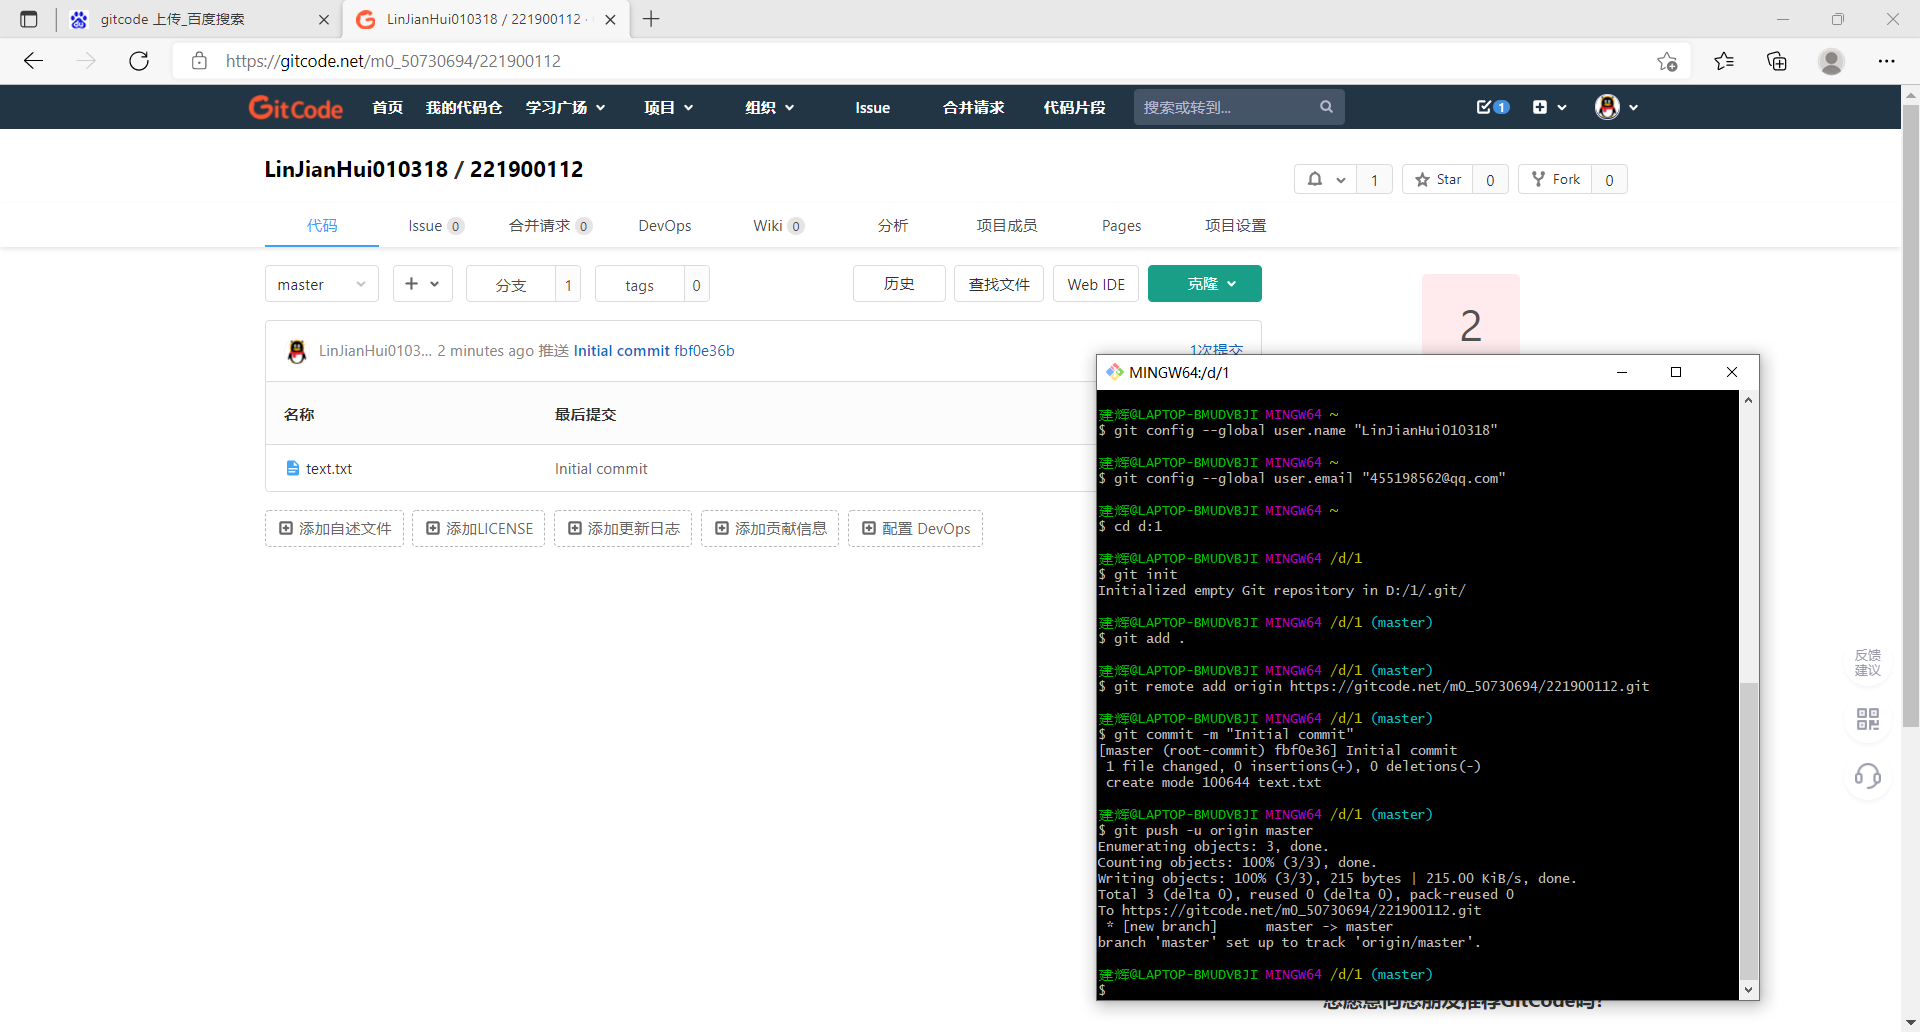
Task: Go to 首页 in navbar
Action: click(387, 107)
